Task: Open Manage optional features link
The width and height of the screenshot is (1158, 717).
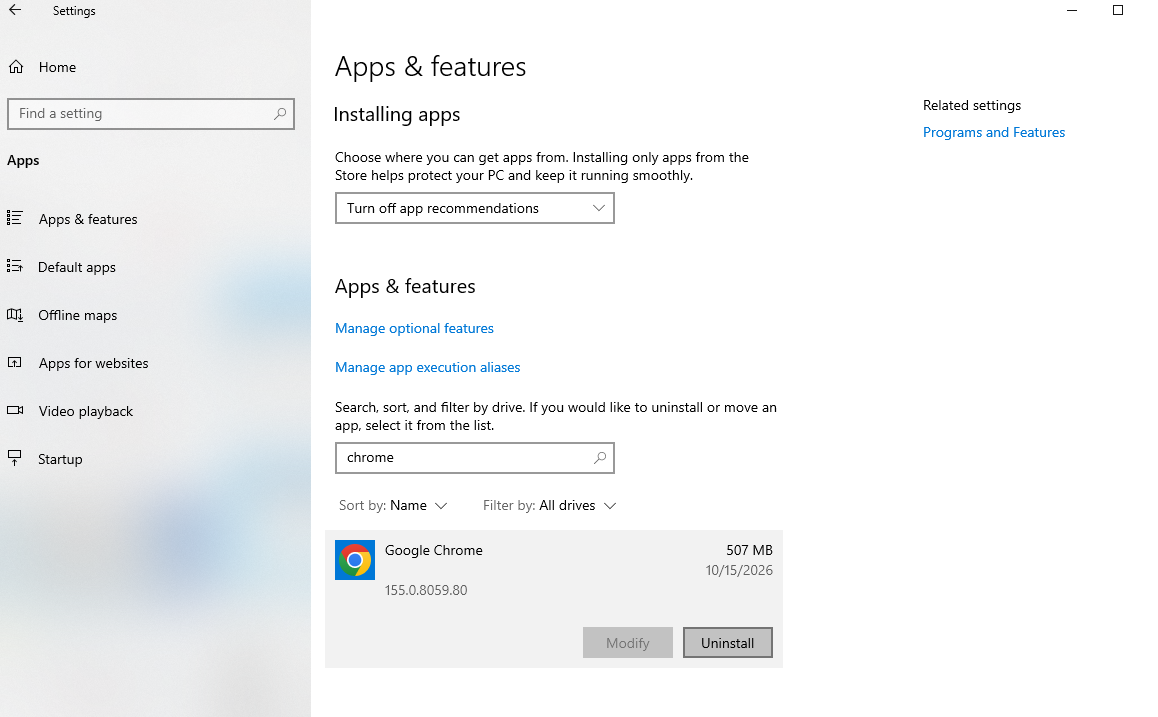Action: pyautogui.click(x=414, y=329)
